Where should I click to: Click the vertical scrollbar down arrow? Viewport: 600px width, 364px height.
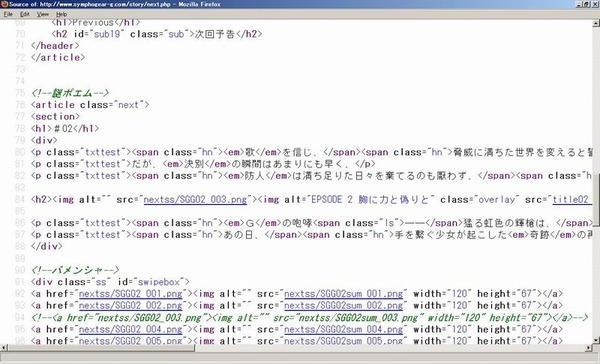tap(596, 340)
